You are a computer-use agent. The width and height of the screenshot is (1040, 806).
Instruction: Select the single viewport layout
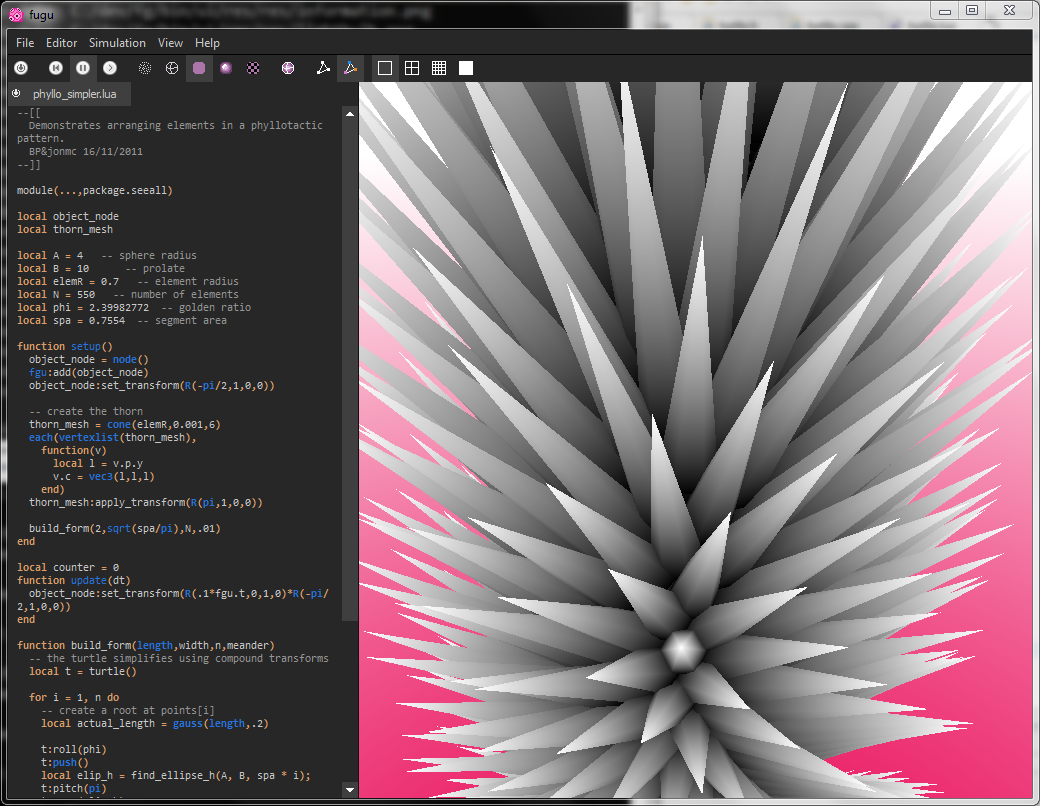384,68
